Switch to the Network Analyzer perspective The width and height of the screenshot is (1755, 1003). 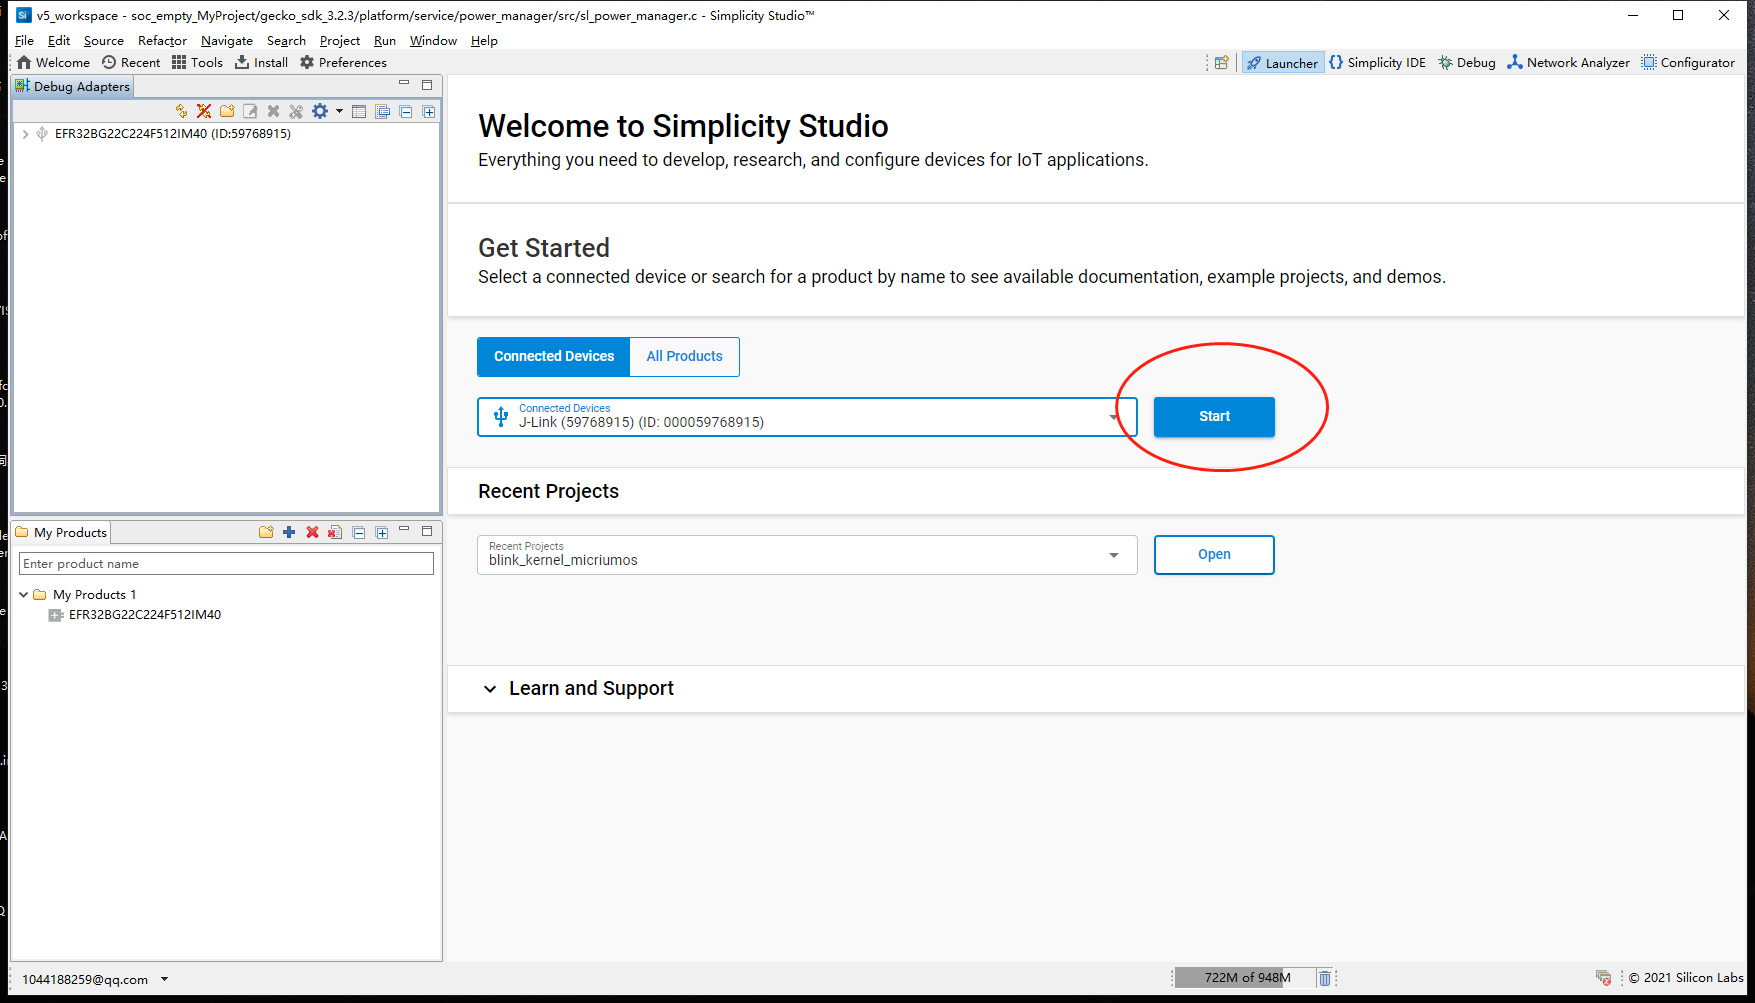pyautogui.click(x=1567, y=62)
